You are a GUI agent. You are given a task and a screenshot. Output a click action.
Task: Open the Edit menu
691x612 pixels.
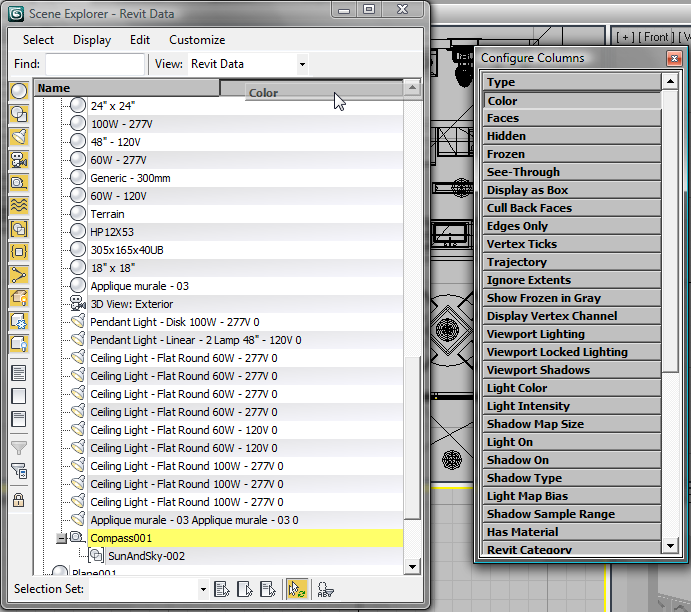[140, 40]
